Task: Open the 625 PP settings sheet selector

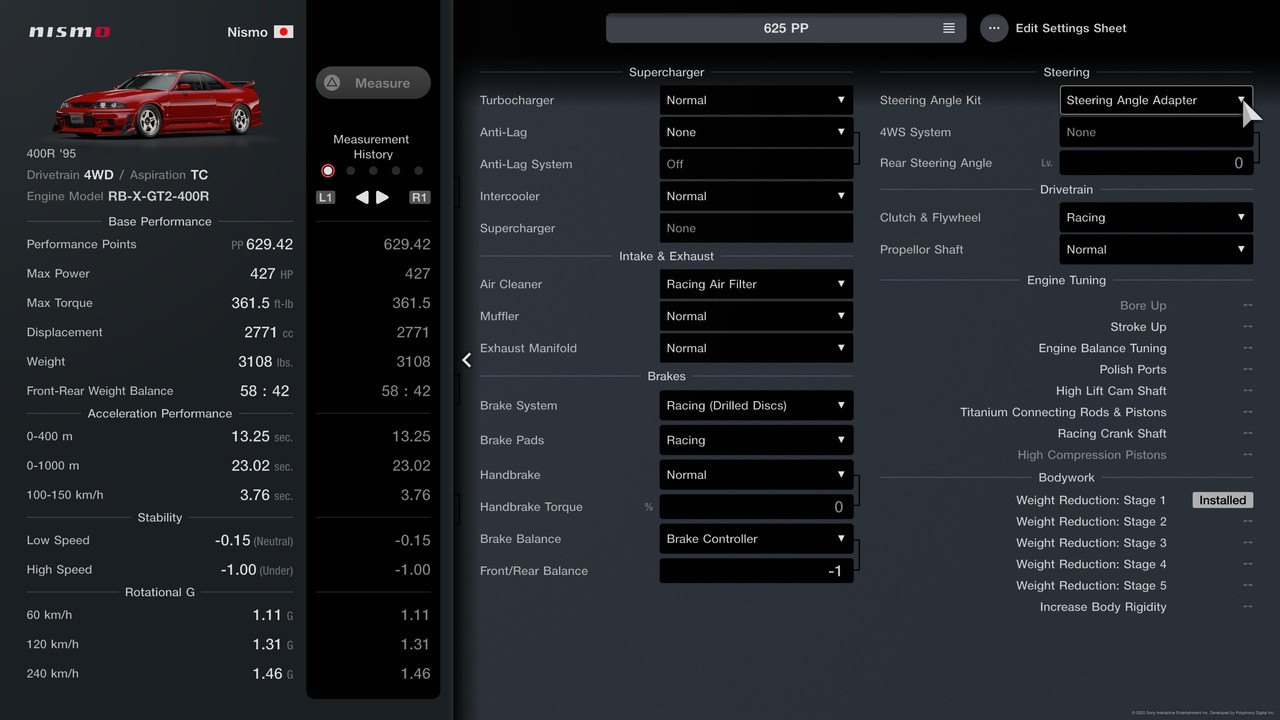Action: point(786,28)
